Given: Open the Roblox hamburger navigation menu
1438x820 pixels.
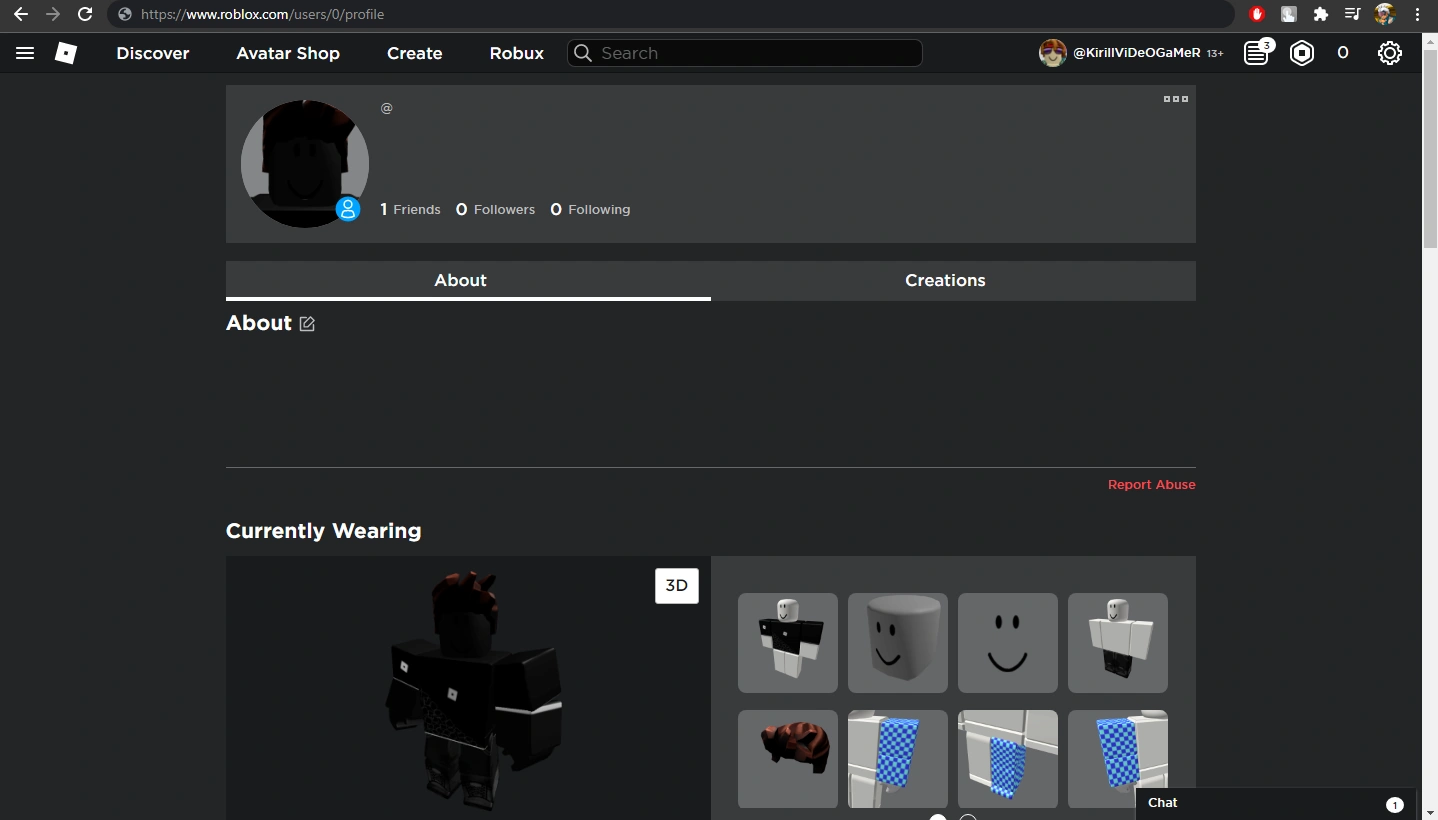Looking at the screenshot, I should coord(25,53).
